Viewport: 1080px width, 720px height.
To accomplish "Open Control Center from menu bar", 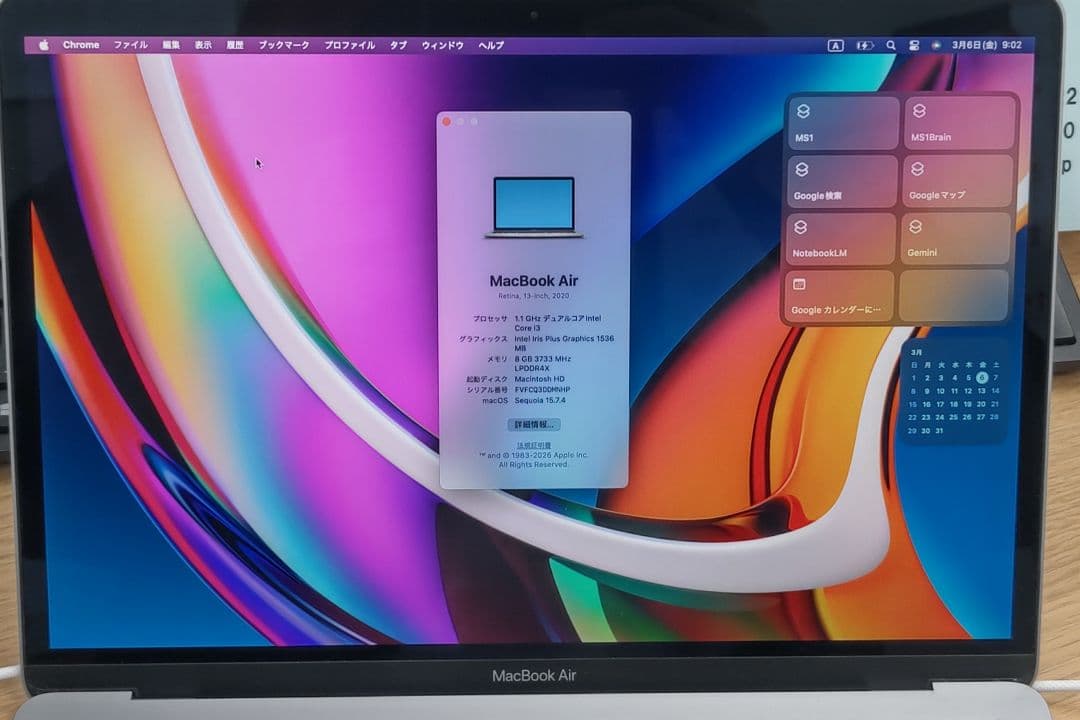I will point(913,45).
